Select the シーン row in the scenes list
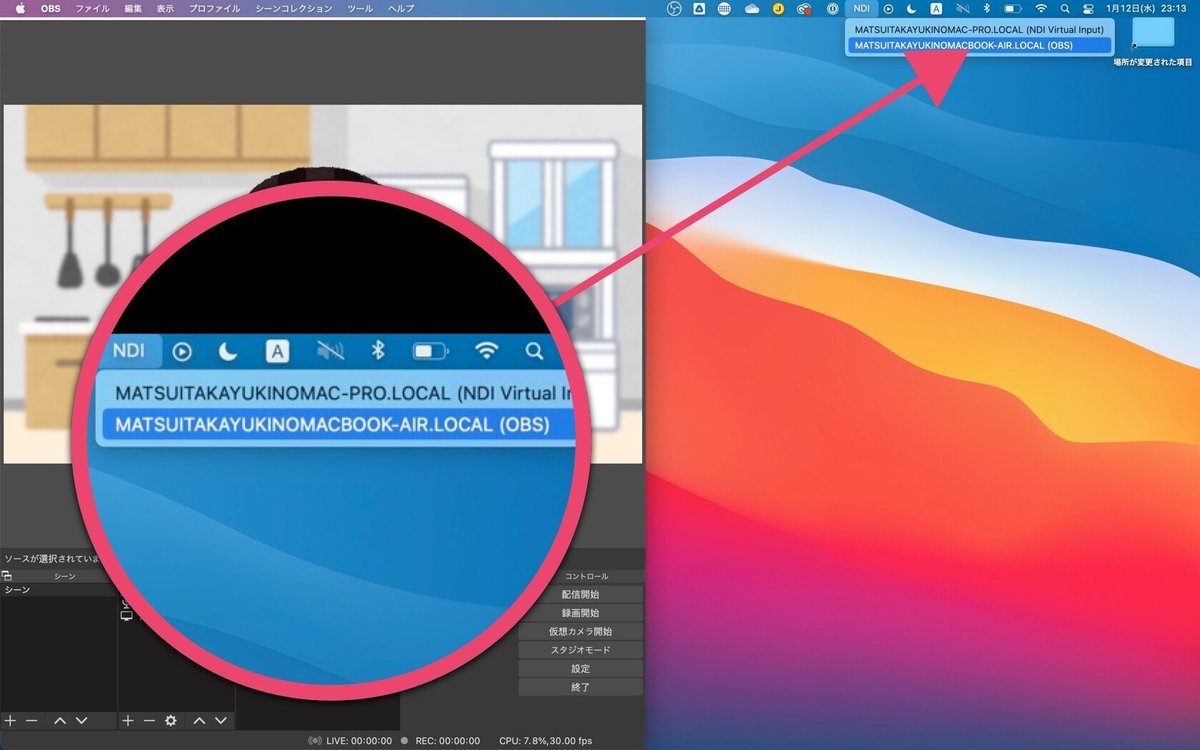 coord(59,590)
